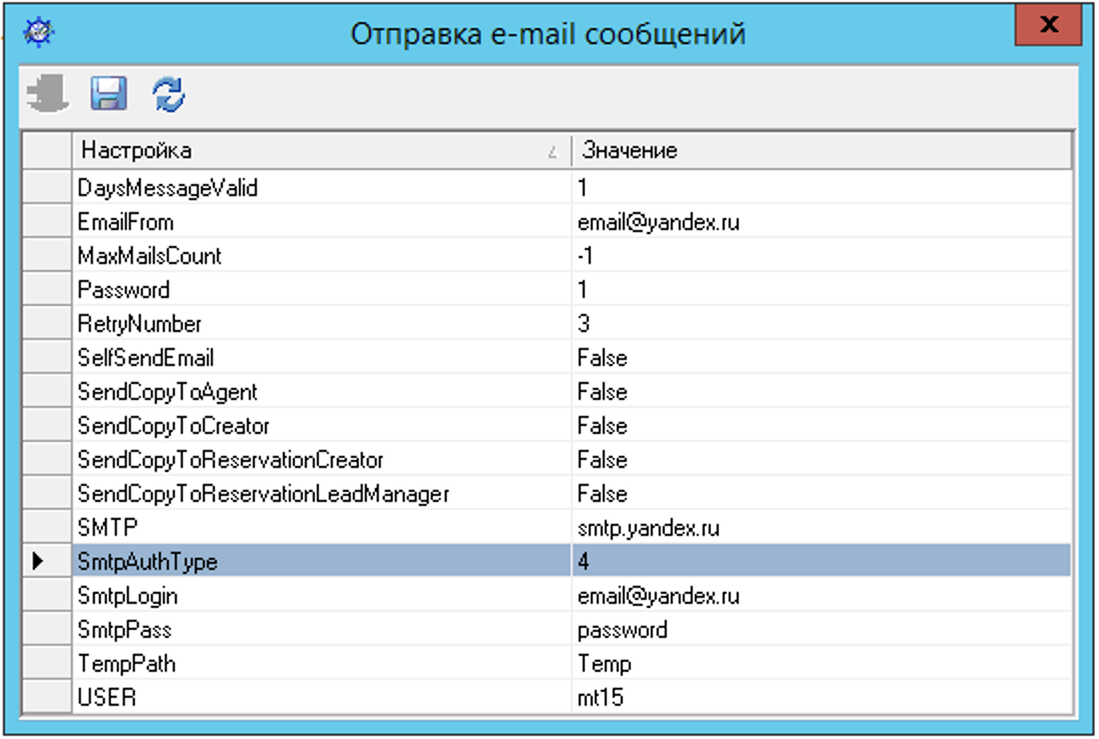The image size is (1099, 739).
Task: Click the blue floppy disk Save icon
Action: [108, 95]
